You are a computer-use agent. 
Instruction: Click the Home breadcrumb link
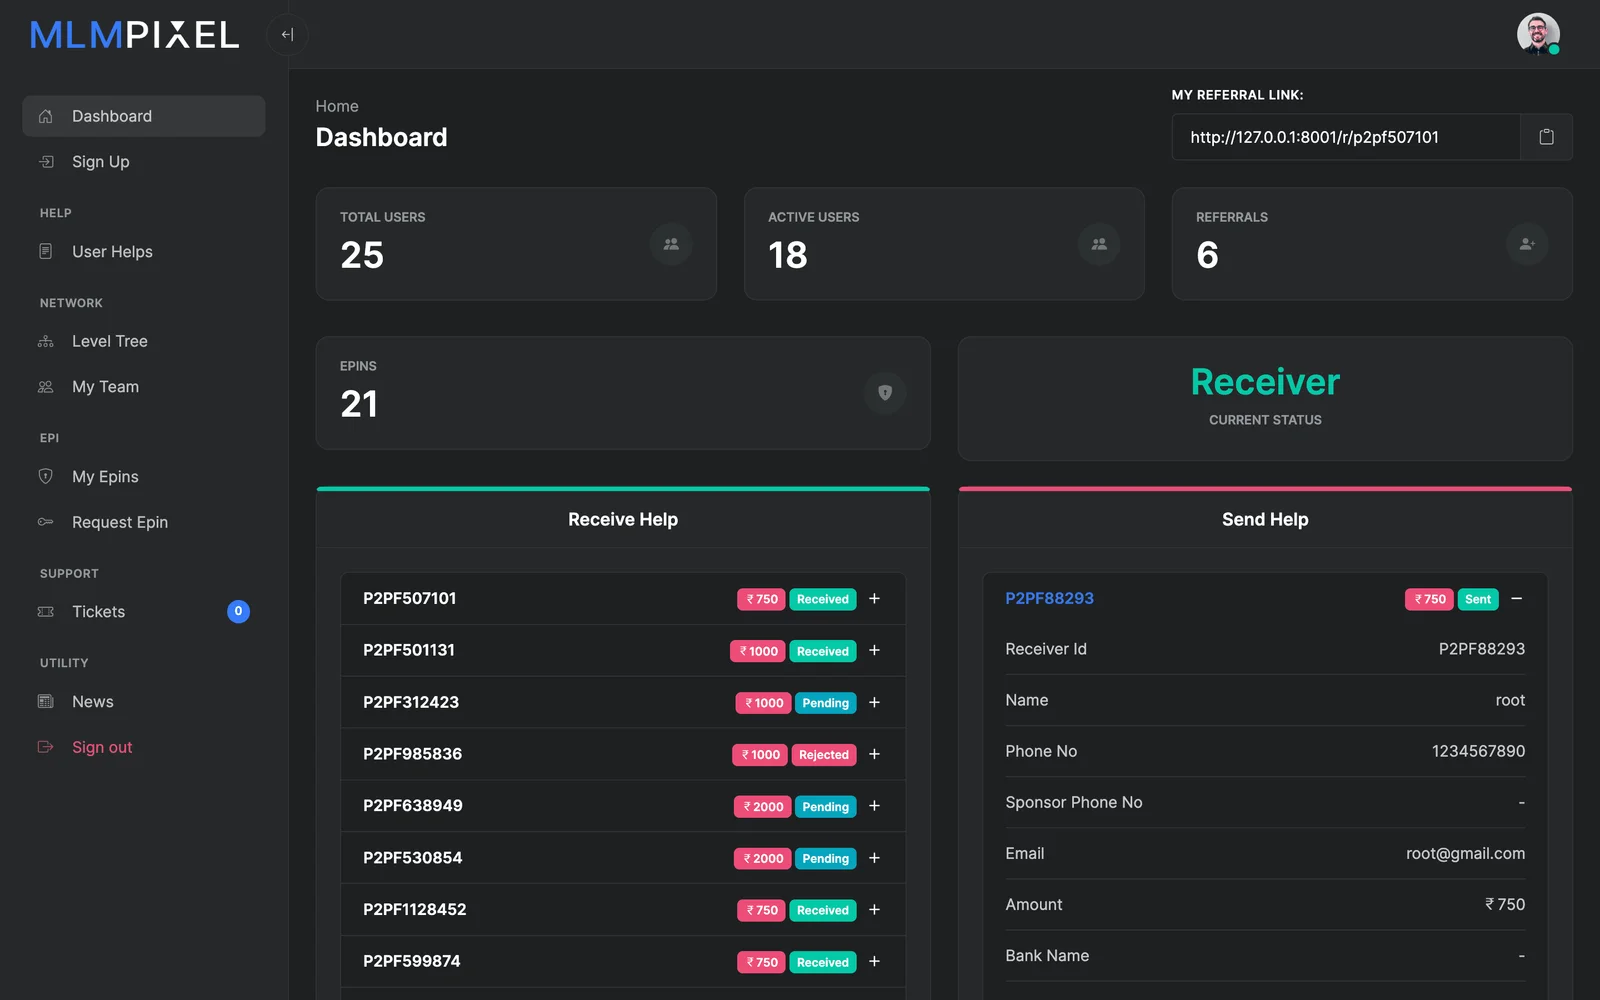point(337,106)
